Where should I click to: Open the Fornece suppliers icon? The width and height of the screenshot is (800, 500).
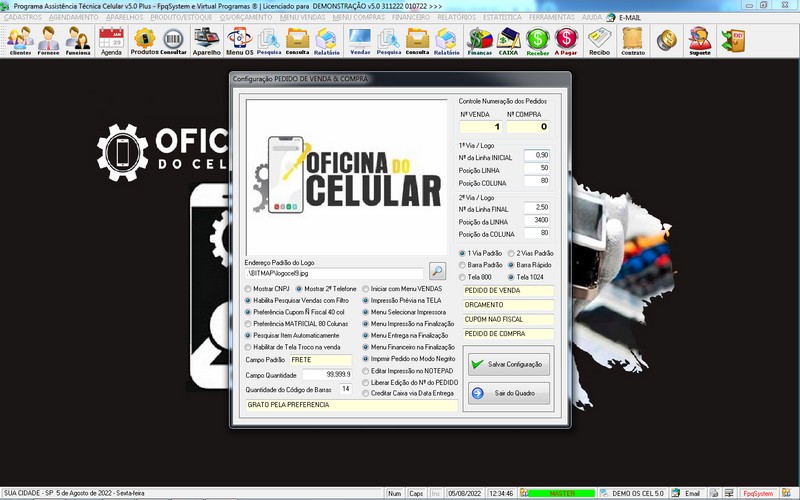click(48, 41)
